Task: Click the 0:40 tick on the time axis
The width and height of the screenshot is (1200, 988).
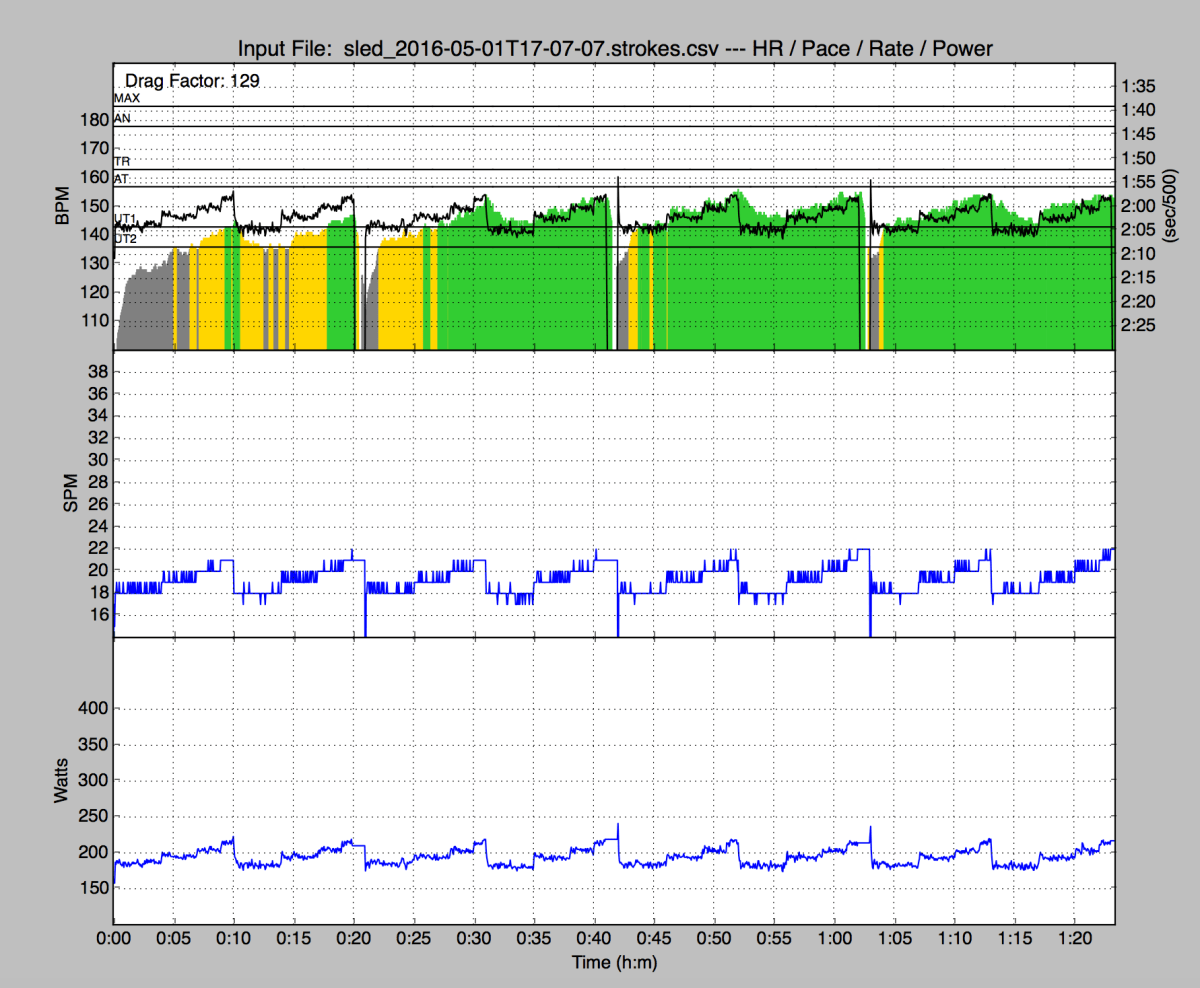Action: [594, 940]
